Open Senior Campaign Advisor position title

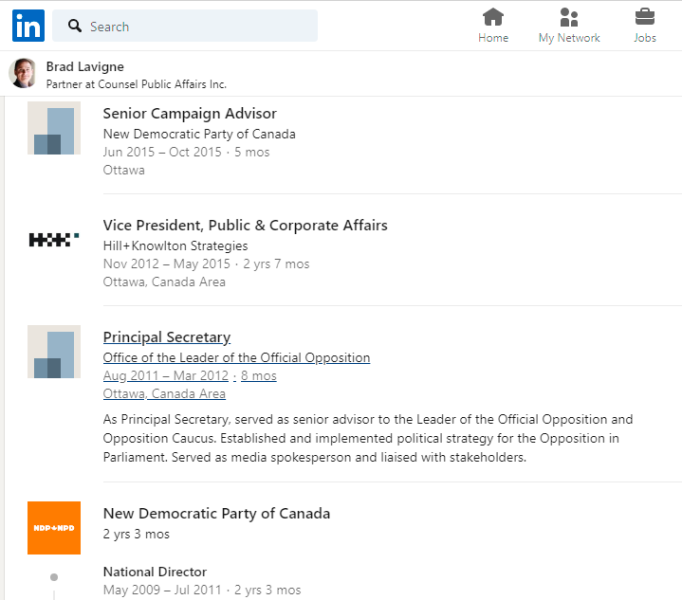point(190,114)
